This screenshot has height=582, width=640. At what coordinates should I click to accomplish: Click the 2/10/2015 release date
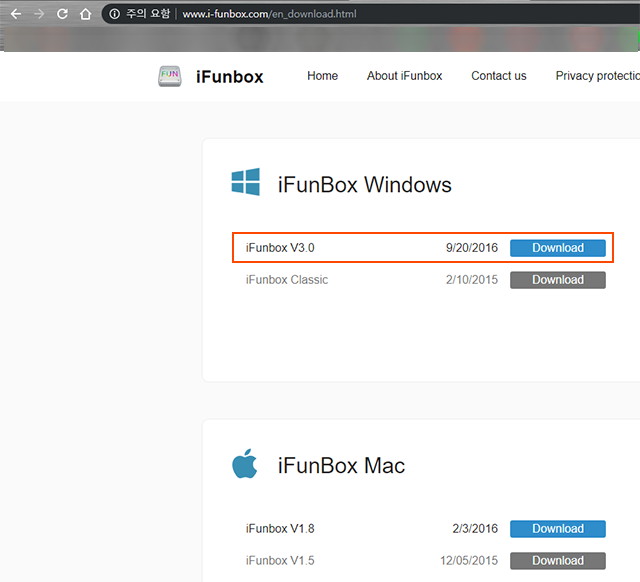(x=472, y=280)
